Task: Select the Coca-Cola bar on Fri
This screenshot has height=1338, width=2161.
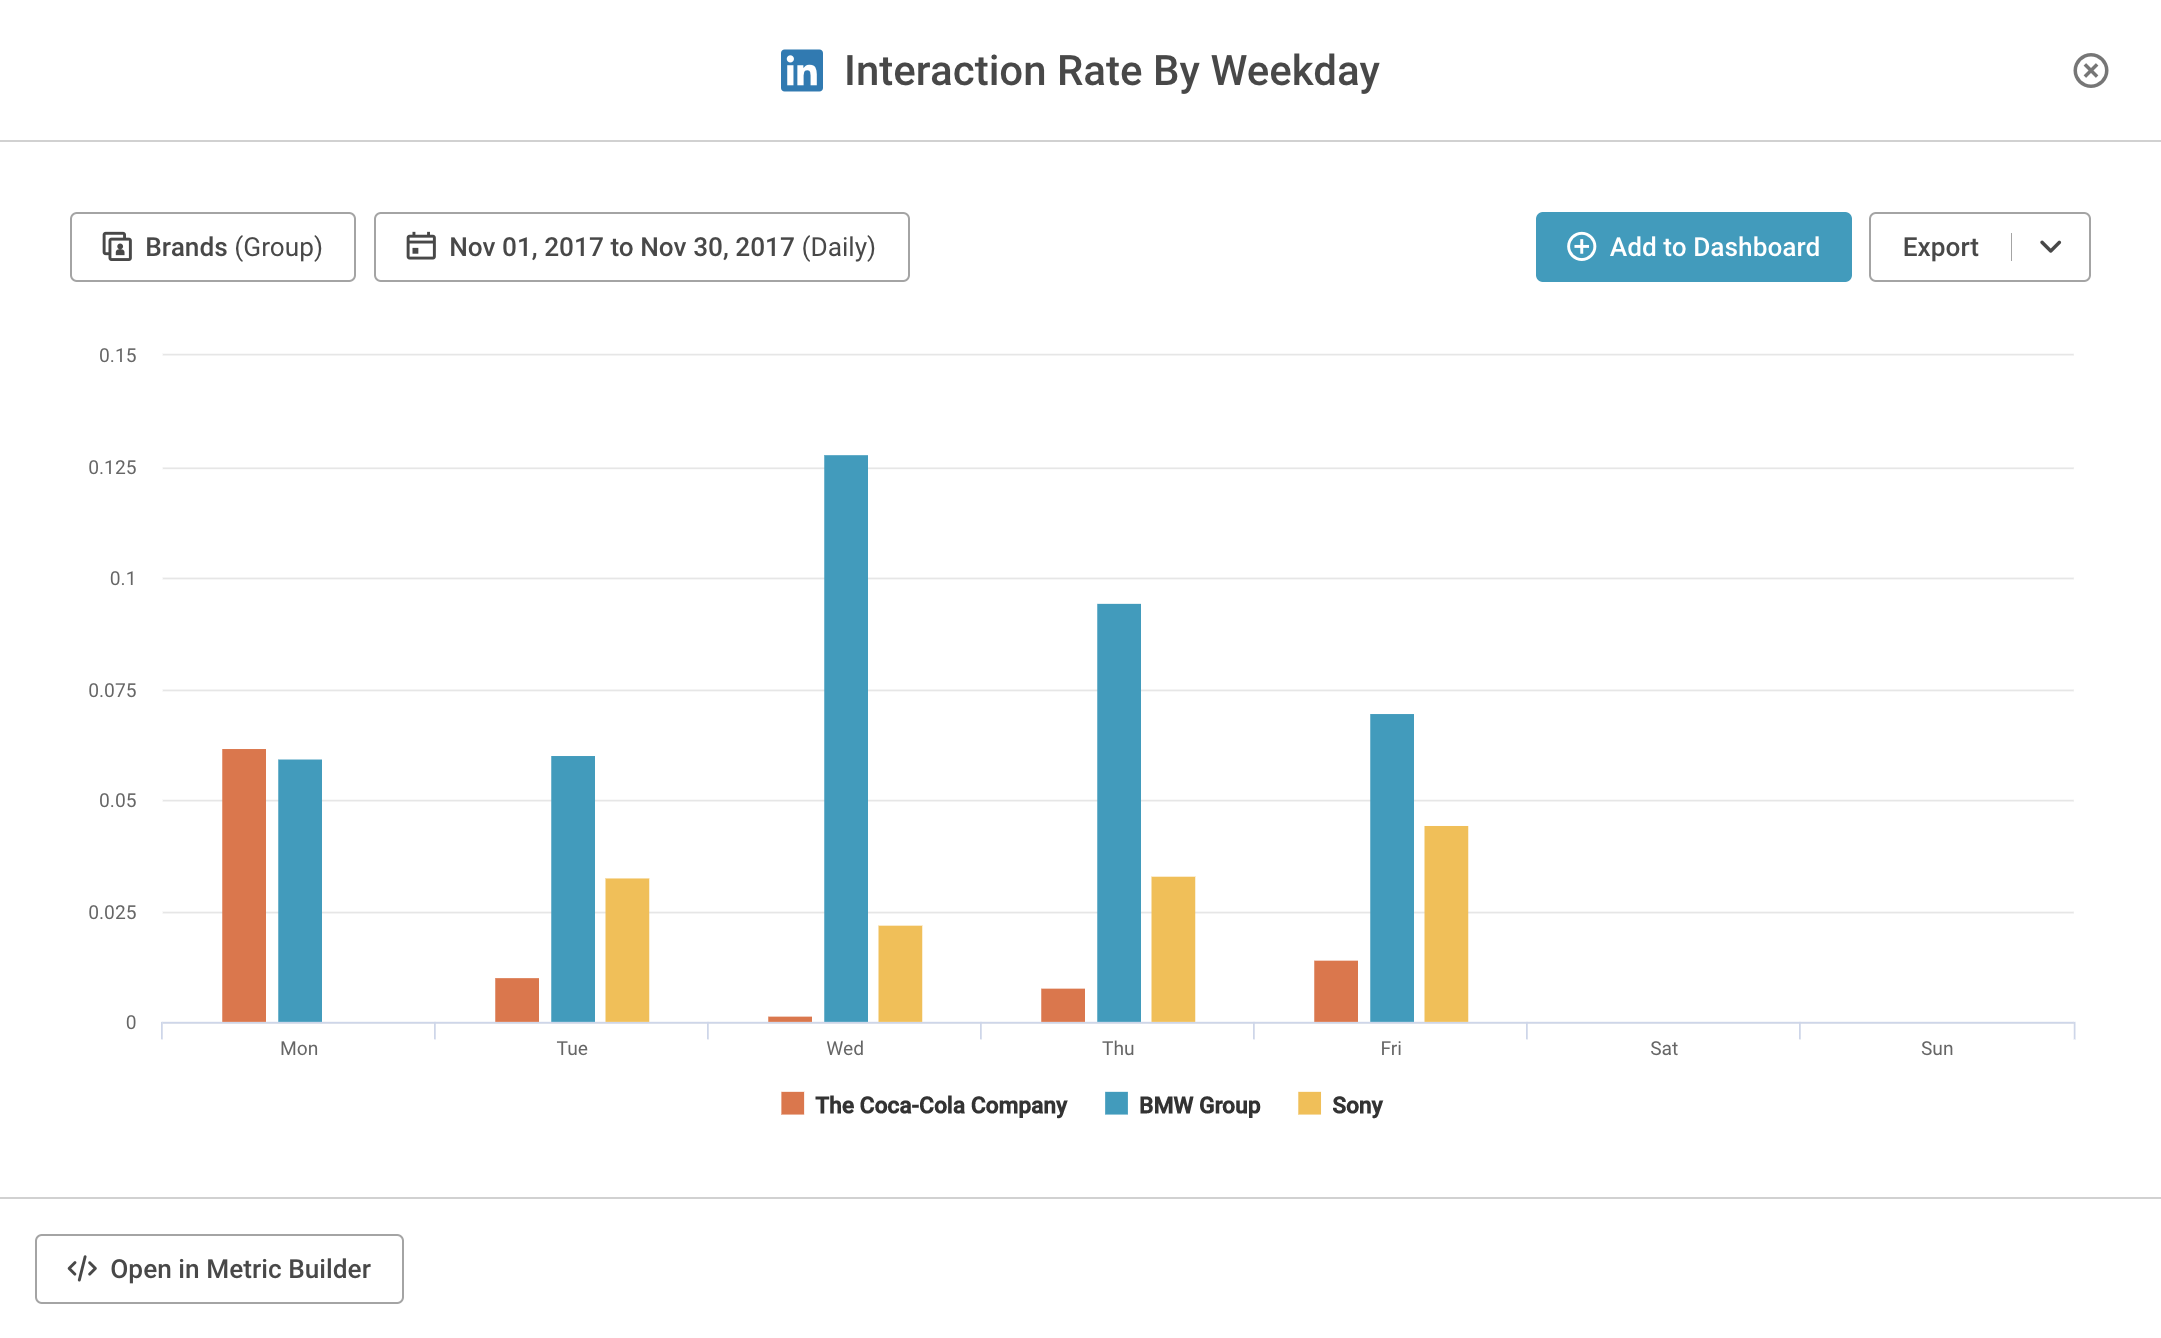Action: click(x=1336, y=992)
